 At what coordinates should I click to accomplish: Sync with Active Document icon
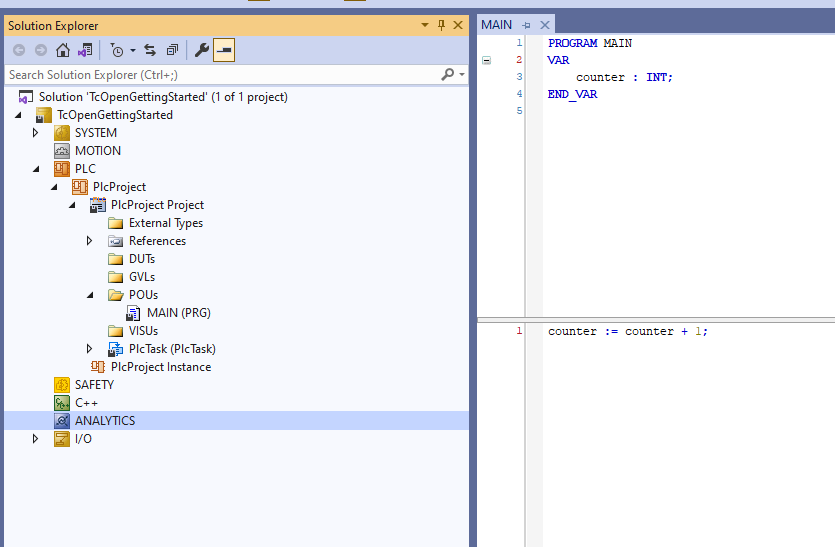tap(150, 50)
